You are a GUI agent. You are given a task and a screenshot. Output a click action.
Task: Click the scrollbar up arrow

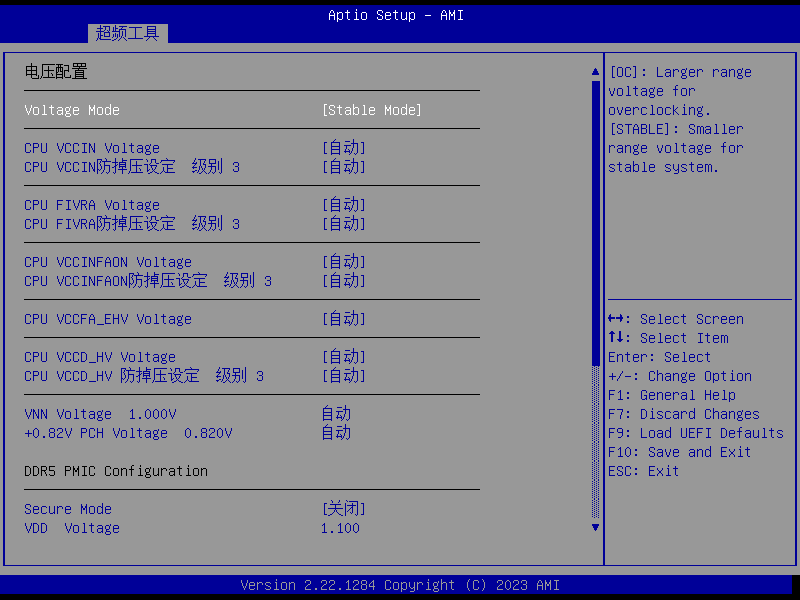tap(596, 72)
